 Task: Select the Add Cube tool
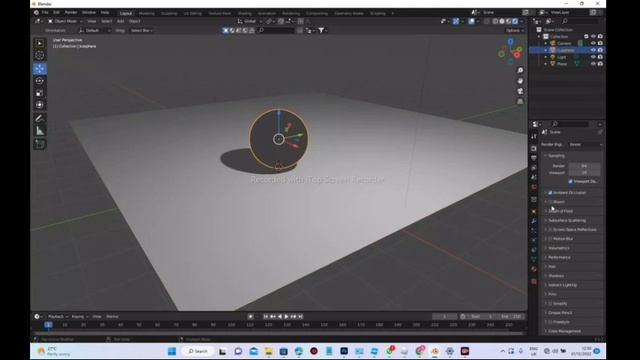click(40, 144)
